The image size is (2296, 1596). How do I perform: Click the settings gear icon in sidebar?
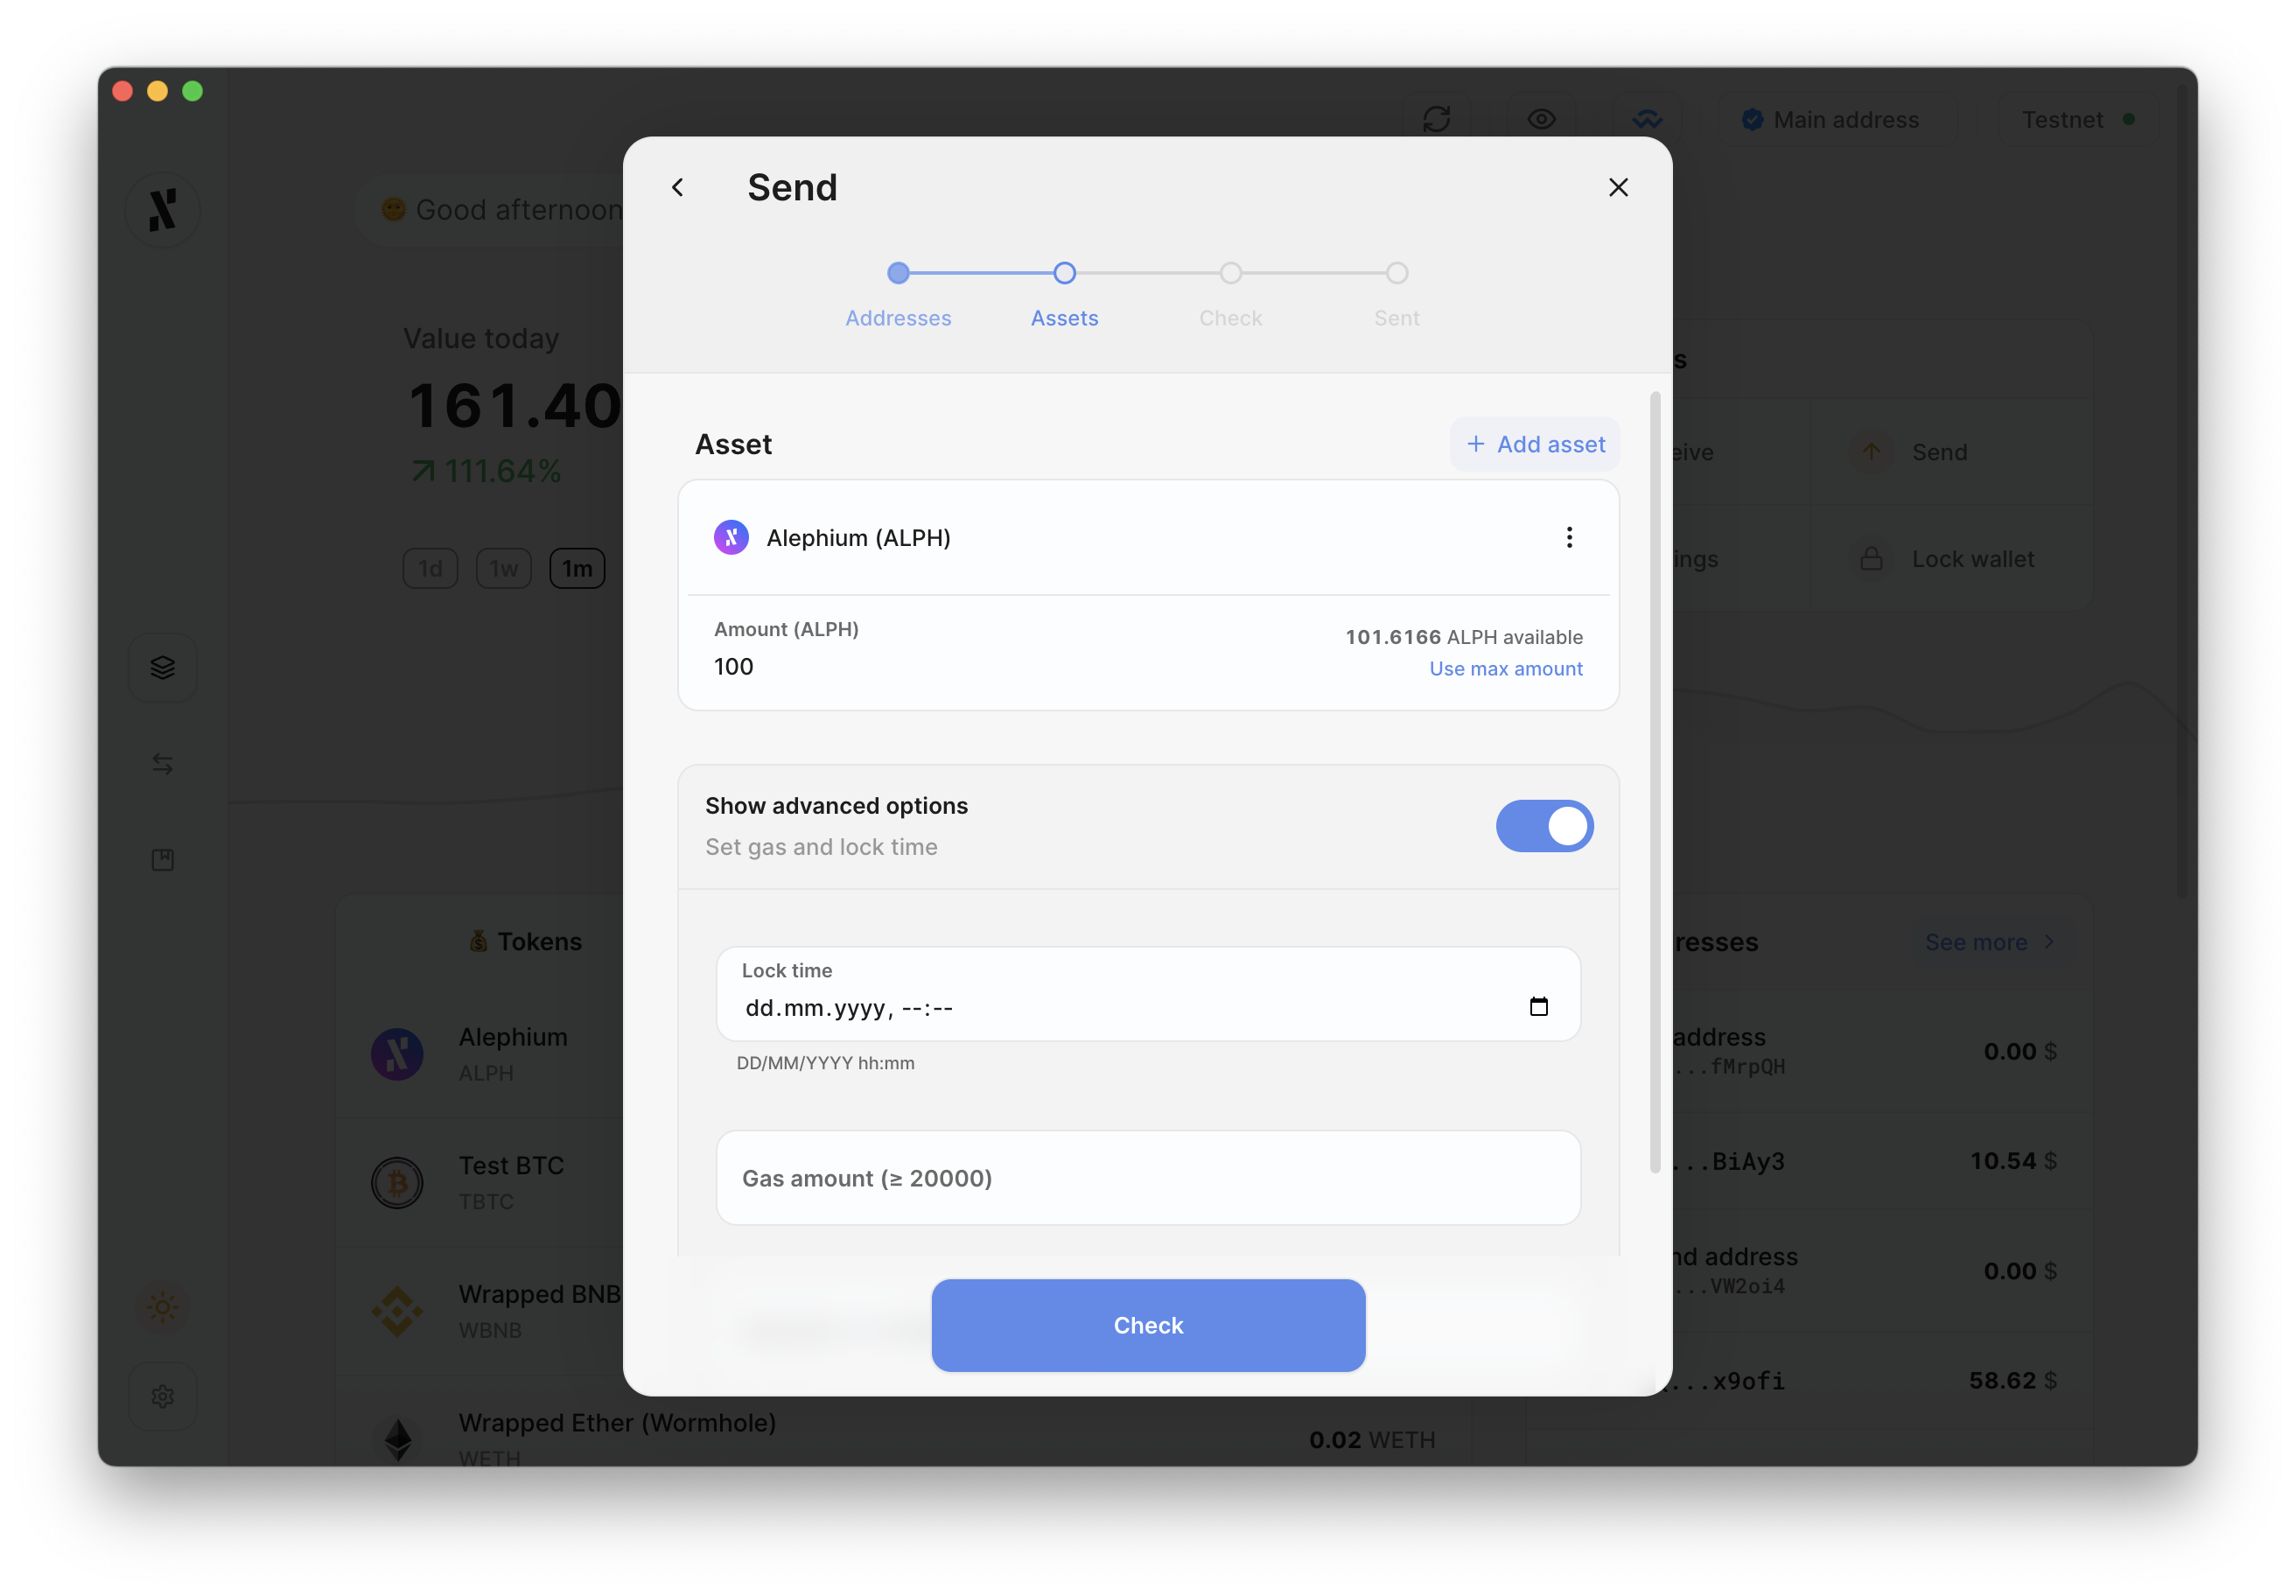point(162,1397)
